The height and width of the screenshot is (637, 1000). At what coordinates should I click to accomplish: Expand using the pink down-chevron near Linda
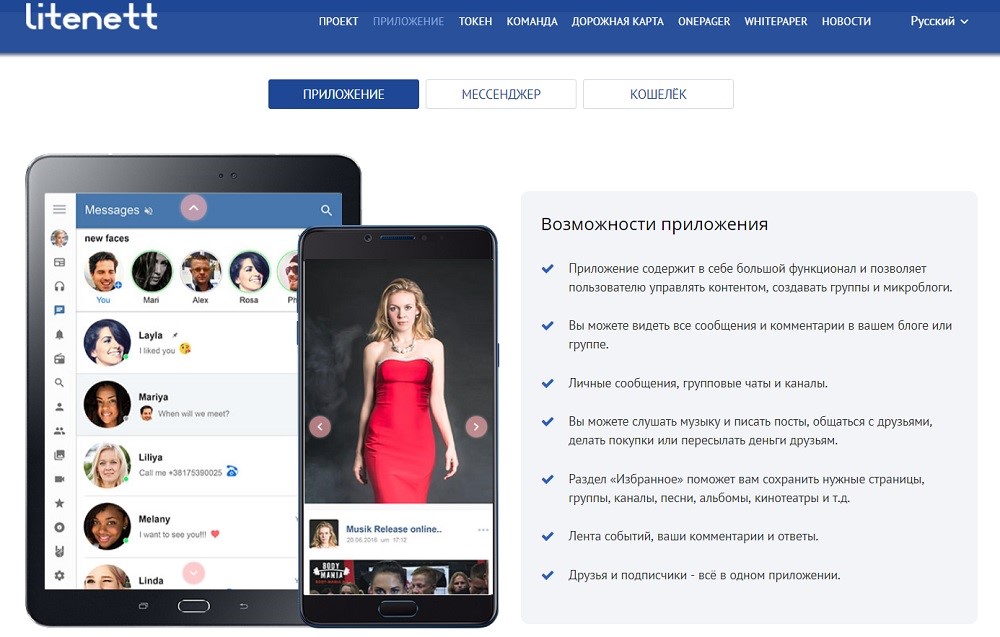(193, 573)
